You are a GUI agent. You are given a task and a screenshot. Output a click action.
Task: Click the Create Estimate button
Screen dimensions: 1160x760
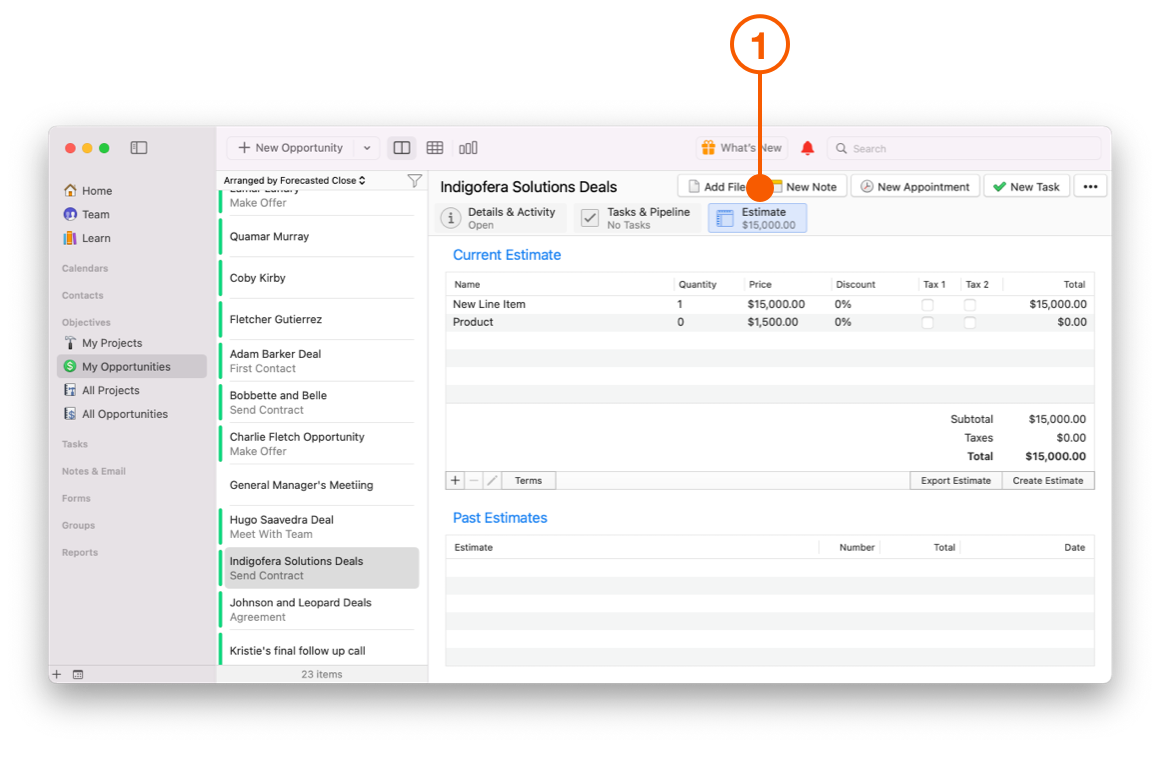[x=1047, y=481]
